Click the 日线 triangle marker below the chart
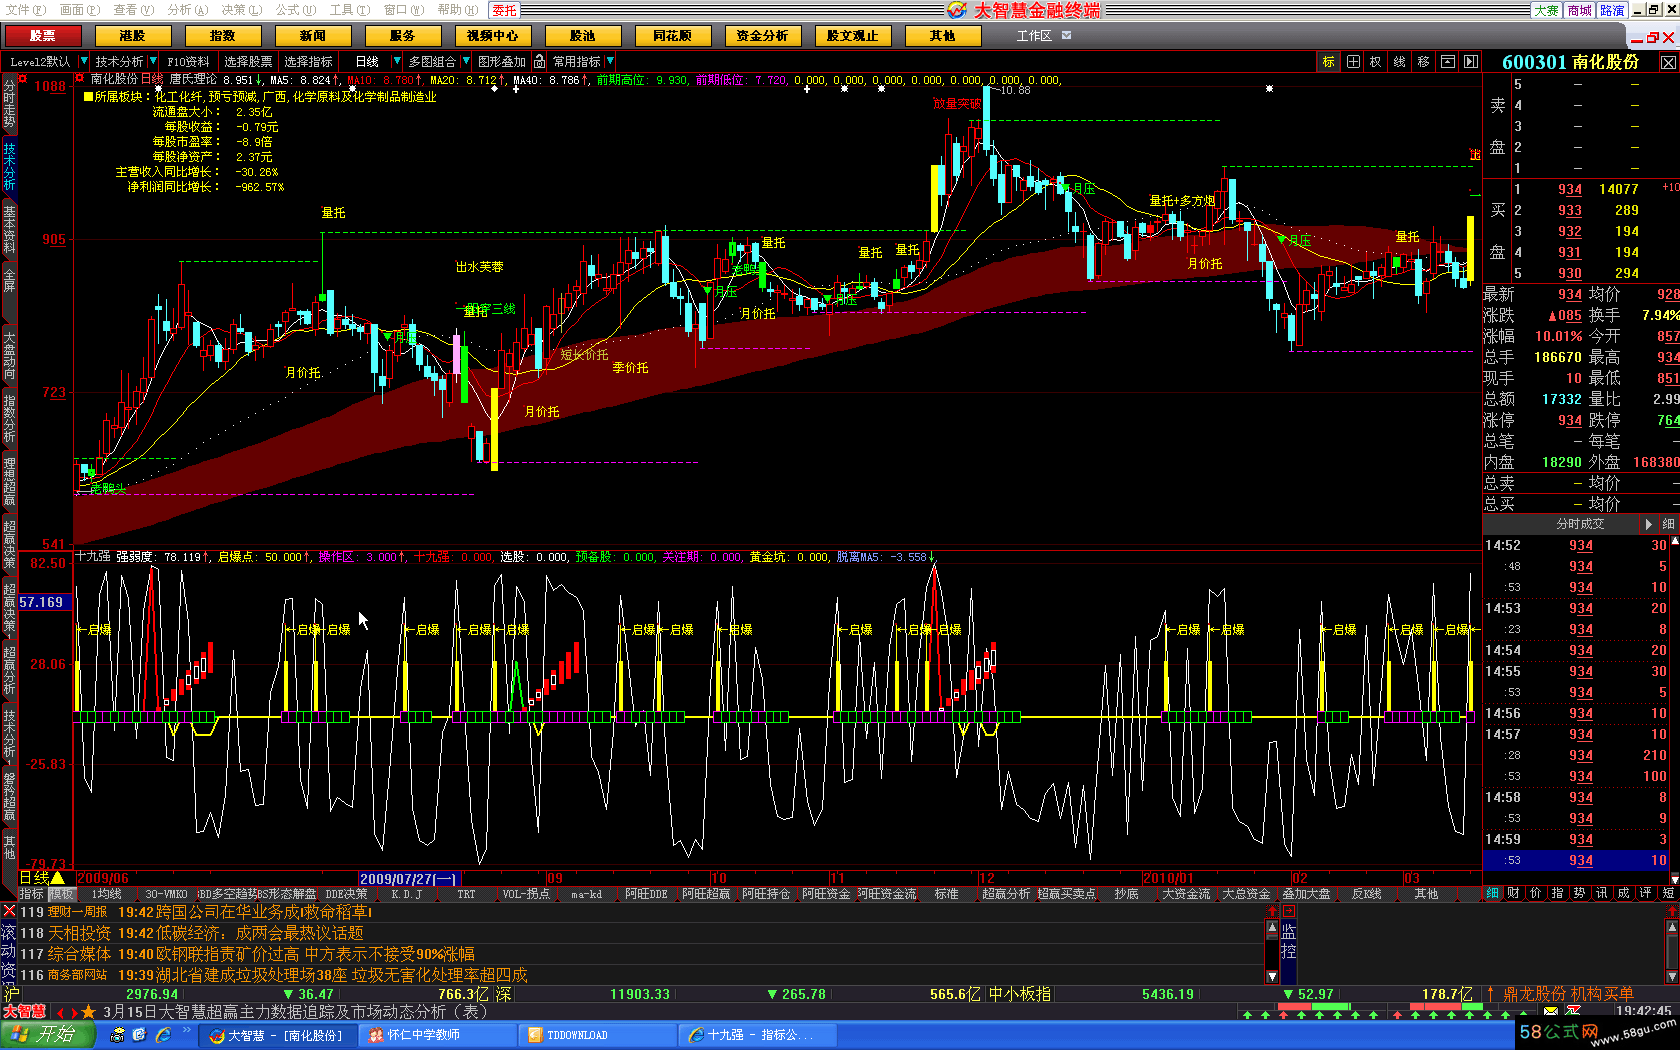 click(x=58, y=878)
